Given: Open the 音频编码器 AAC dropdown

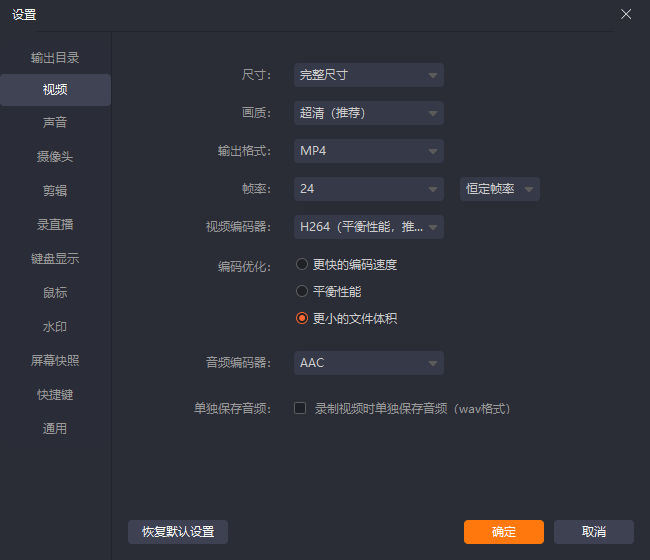Looking at the screenshot, I should pyautogui.click(x=368, y=362).
